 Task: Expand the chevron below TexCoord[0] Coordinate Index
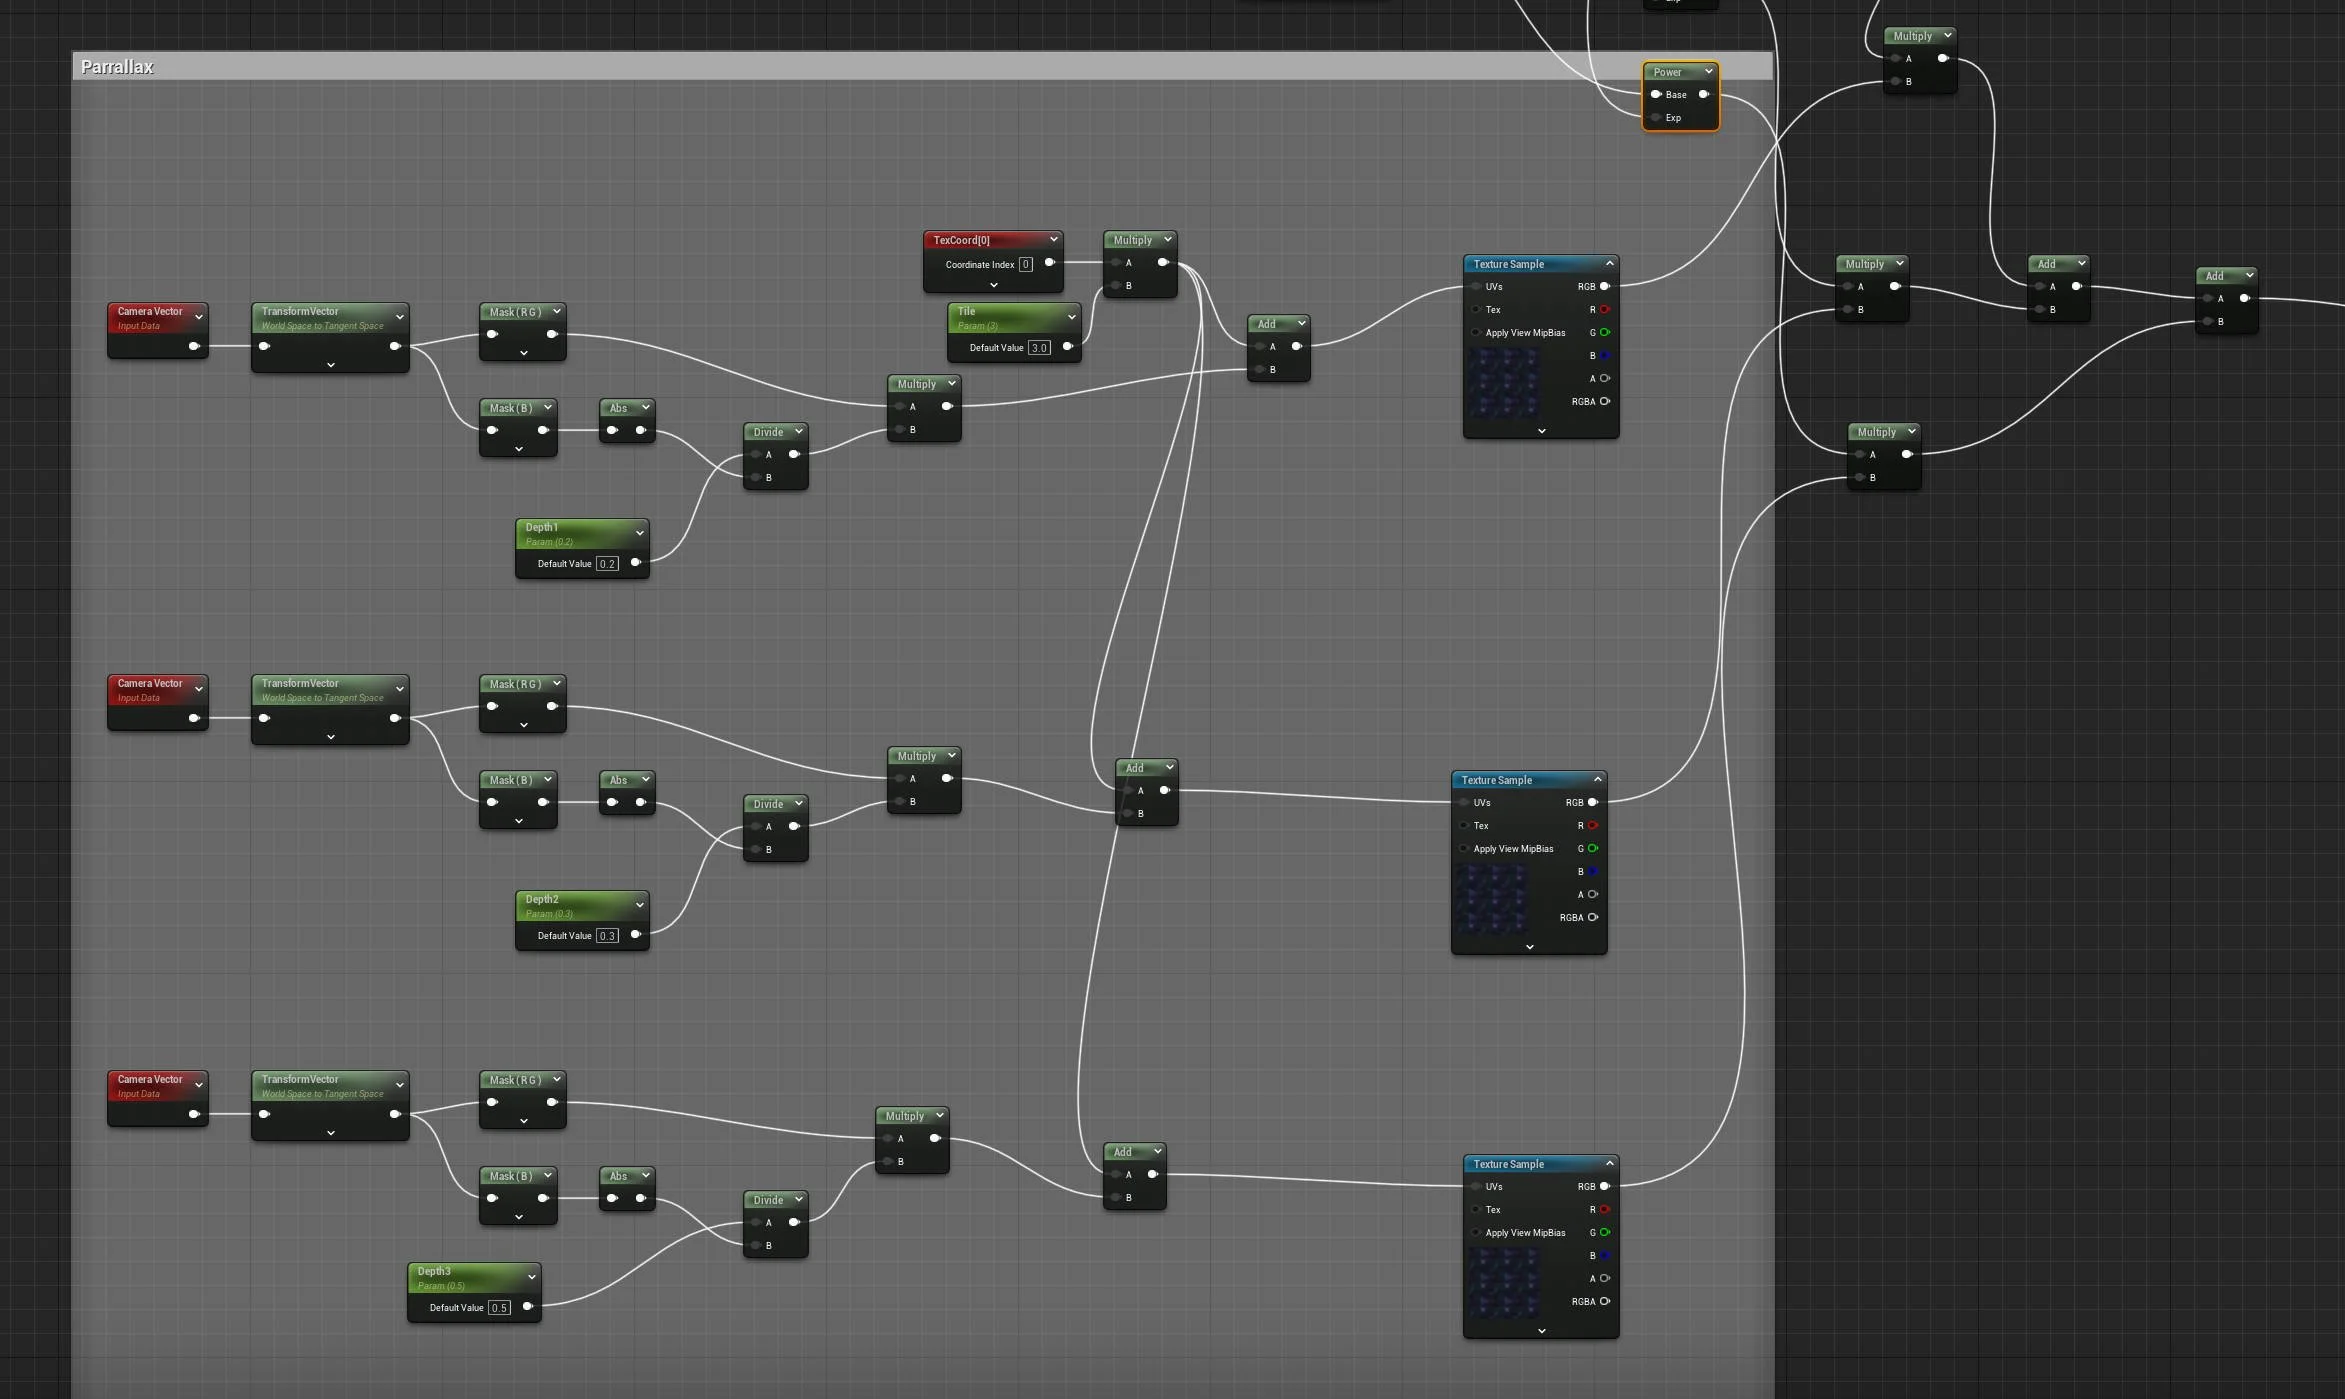click(x=994, y=286)
